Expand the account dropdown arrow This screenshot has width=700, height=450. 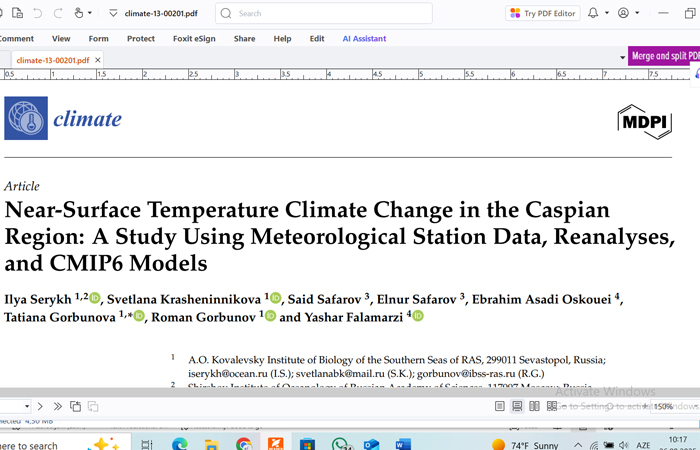[x=637, y=13]
